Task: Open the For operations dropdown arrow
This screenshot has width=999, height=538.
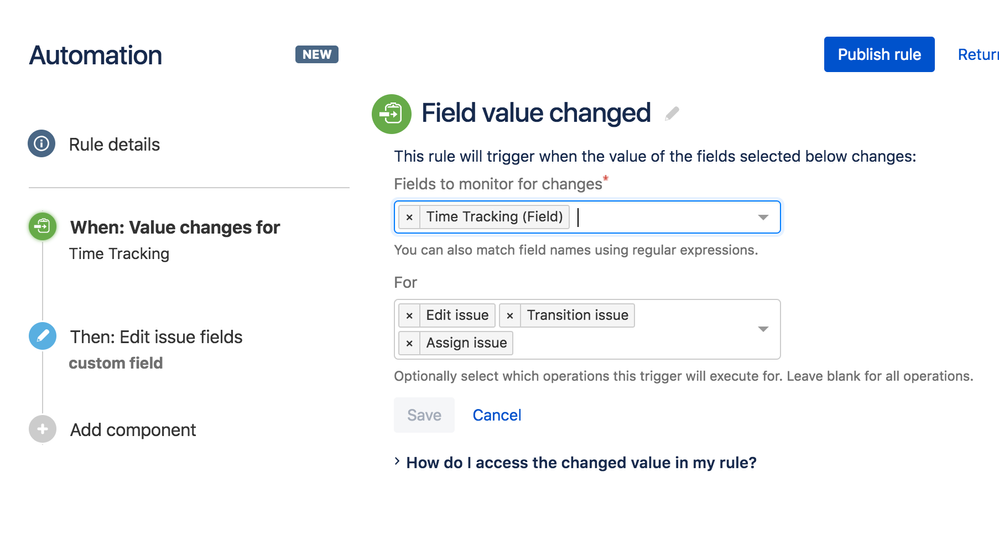Action: coord(763,329)
